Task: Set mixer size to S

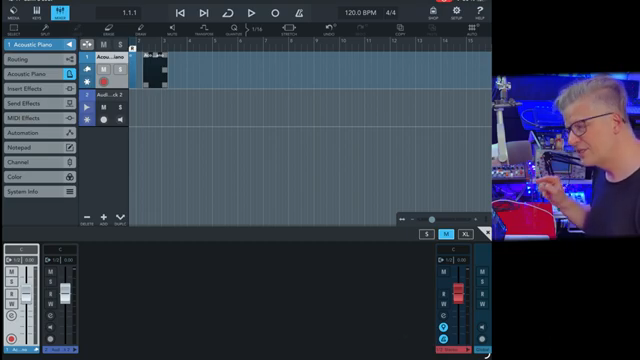Action: [427, 234]
